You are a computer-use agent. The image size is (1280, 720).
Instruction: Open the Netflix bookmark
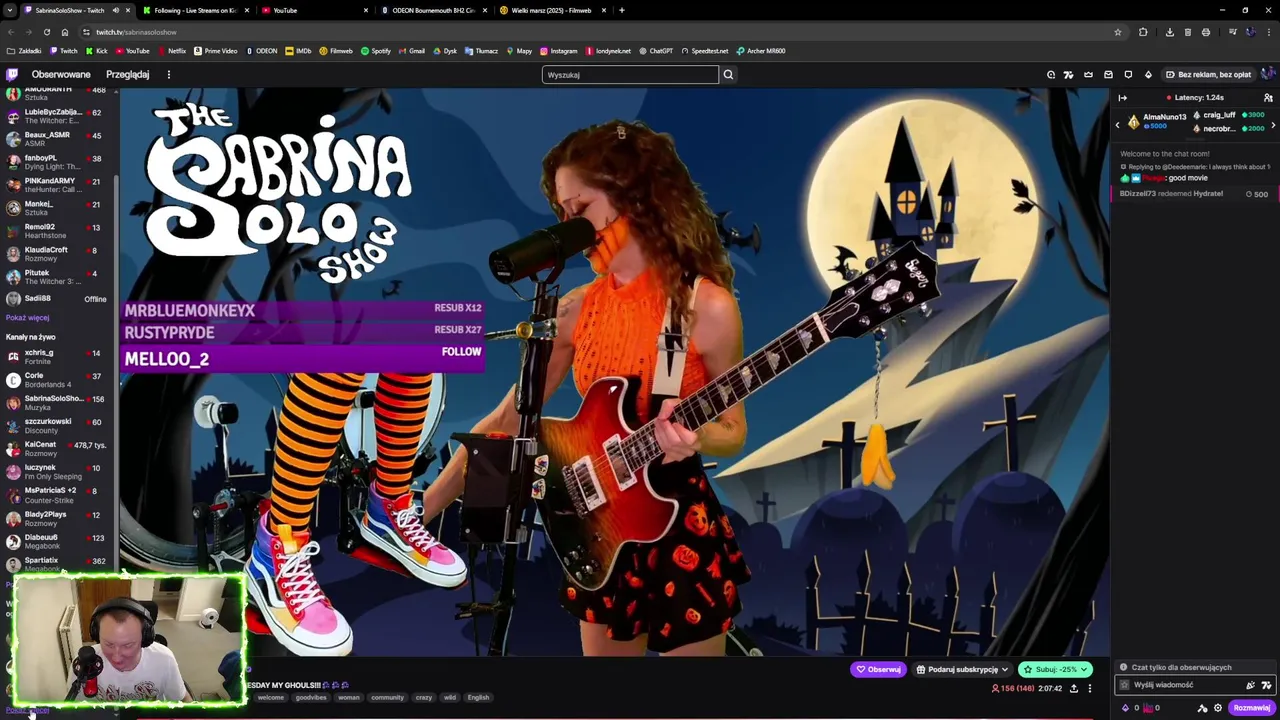tap(171, 51)
